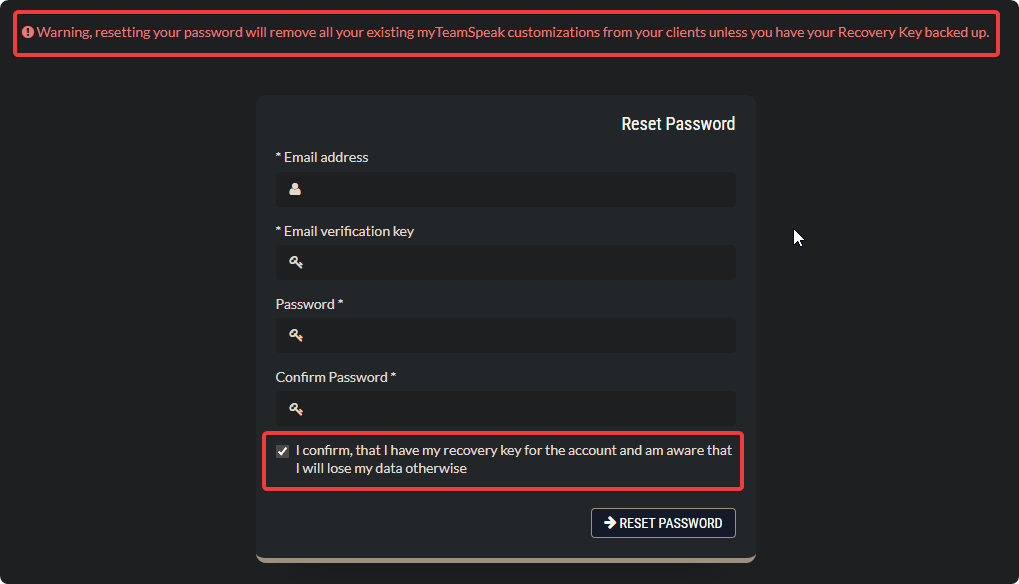Click the arrow icon on Reset Password button
Viewport: 1019px width, 584px height.
click(609, 523)
